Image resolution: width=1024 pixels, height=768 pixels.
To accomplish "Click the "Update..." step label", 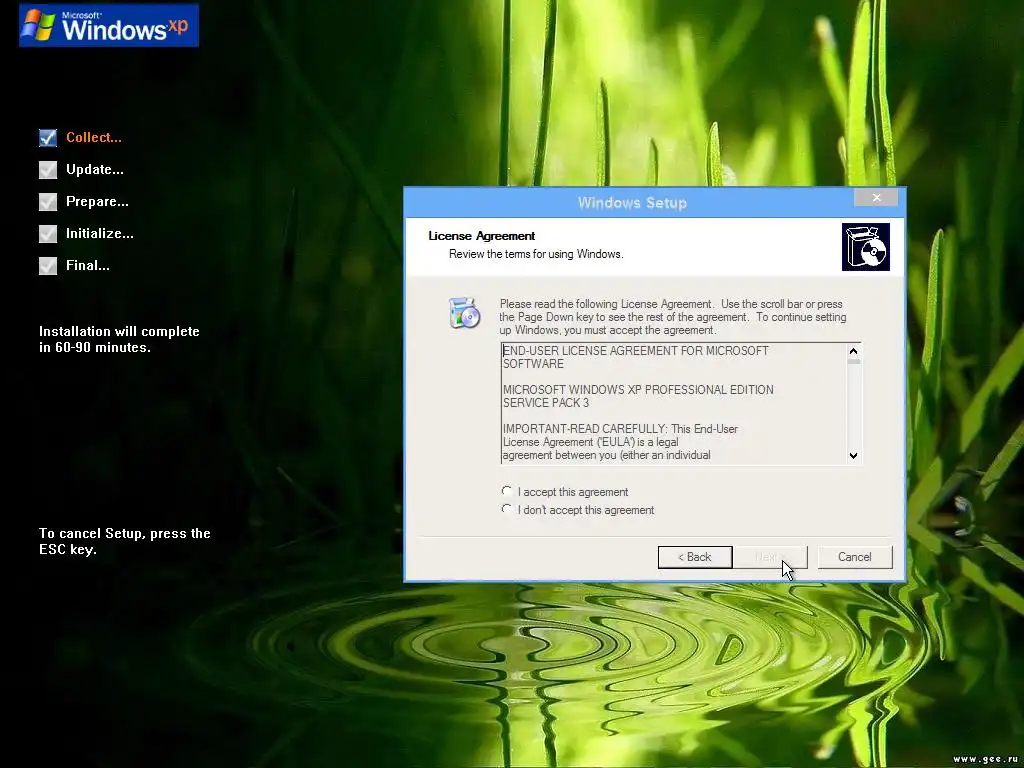I will 95,170.
